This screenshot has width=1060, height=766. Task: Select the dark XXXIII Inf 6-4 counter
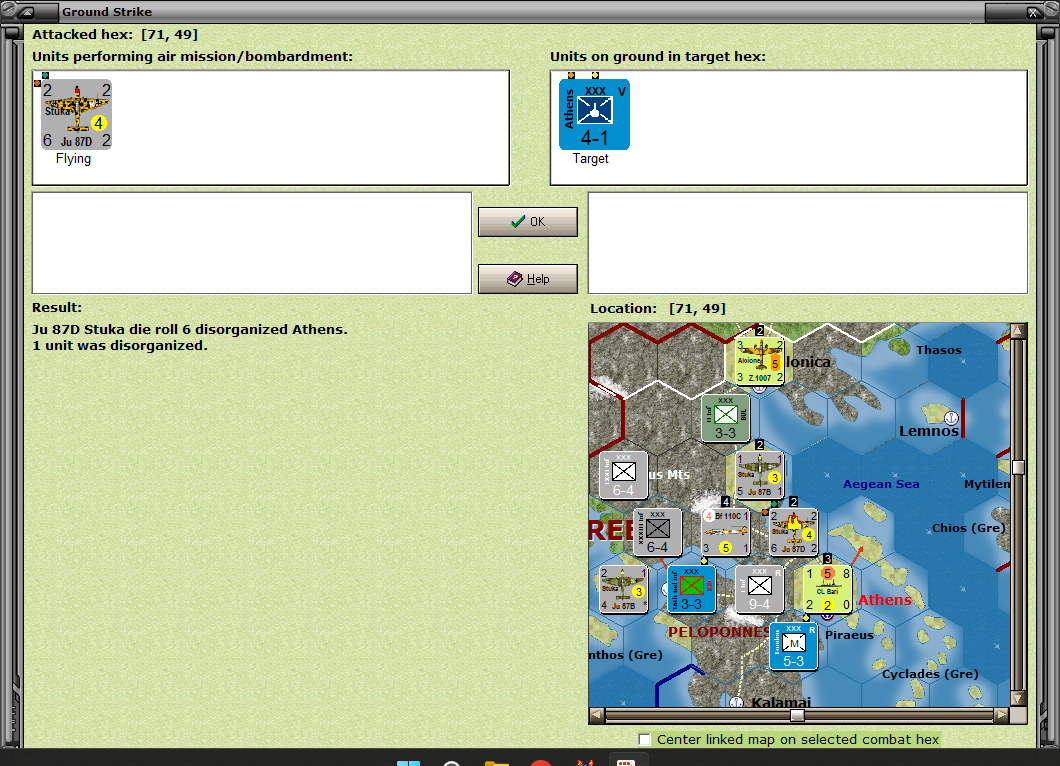[x=657, y=532]
